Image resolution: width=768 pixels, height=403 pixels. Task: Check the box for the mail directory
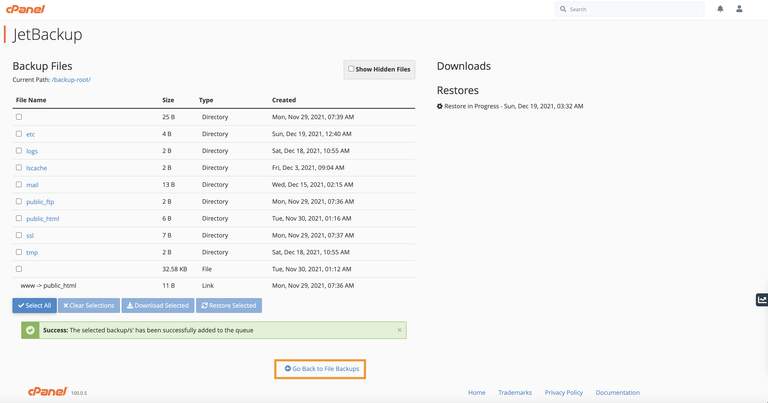pyautogui.click(x=19, y=185)
